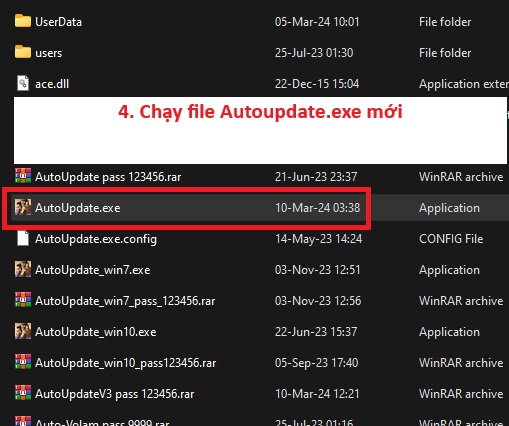Click the AutoUpdate.exe.config blank file icon
This screenshot has width=509, height=426.
coord(23,238)
